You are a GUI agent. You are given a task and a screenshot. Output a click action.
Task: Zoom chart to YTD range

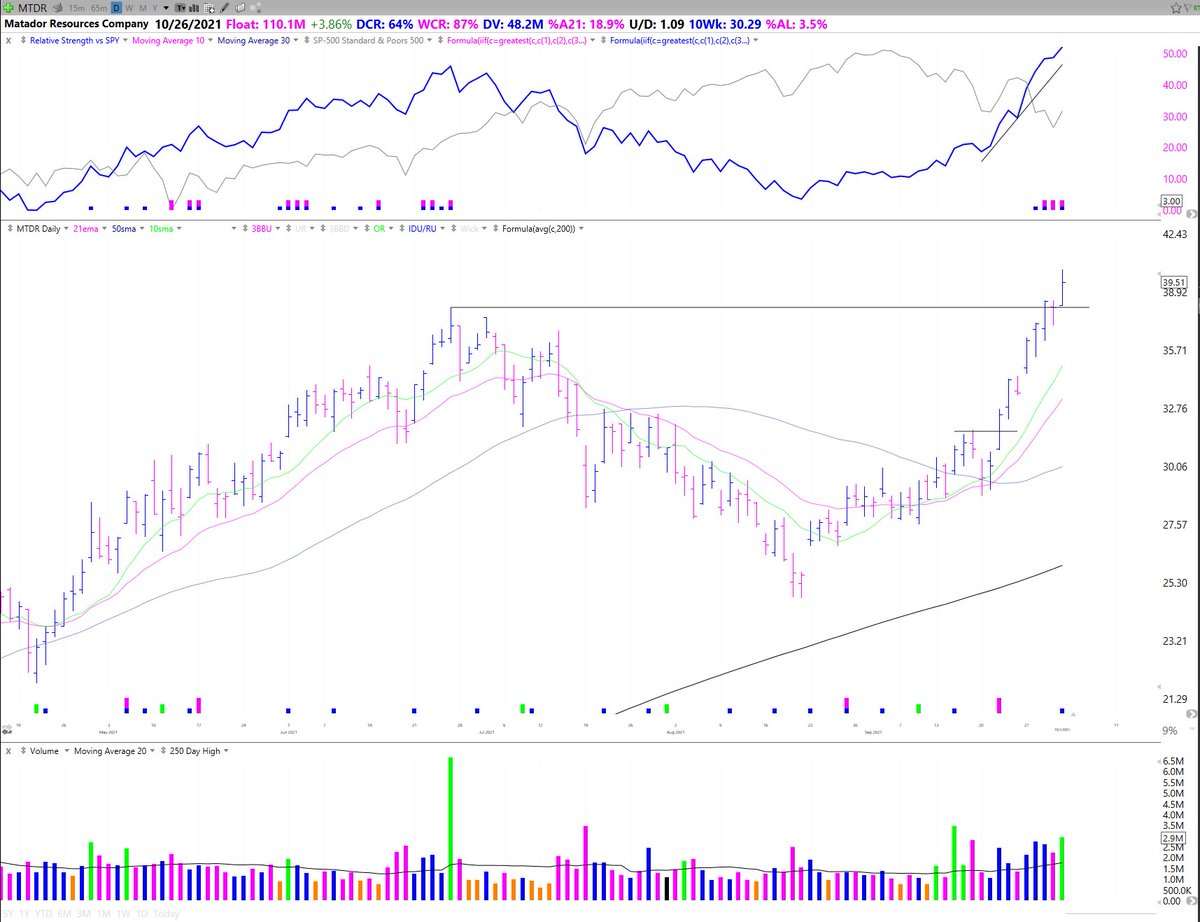tap(44, 914)
